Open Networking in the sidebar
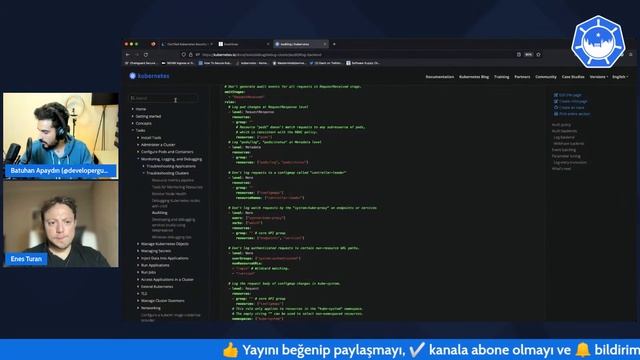Viewport: 640px width, 360px height. click(x=151, y=308)
